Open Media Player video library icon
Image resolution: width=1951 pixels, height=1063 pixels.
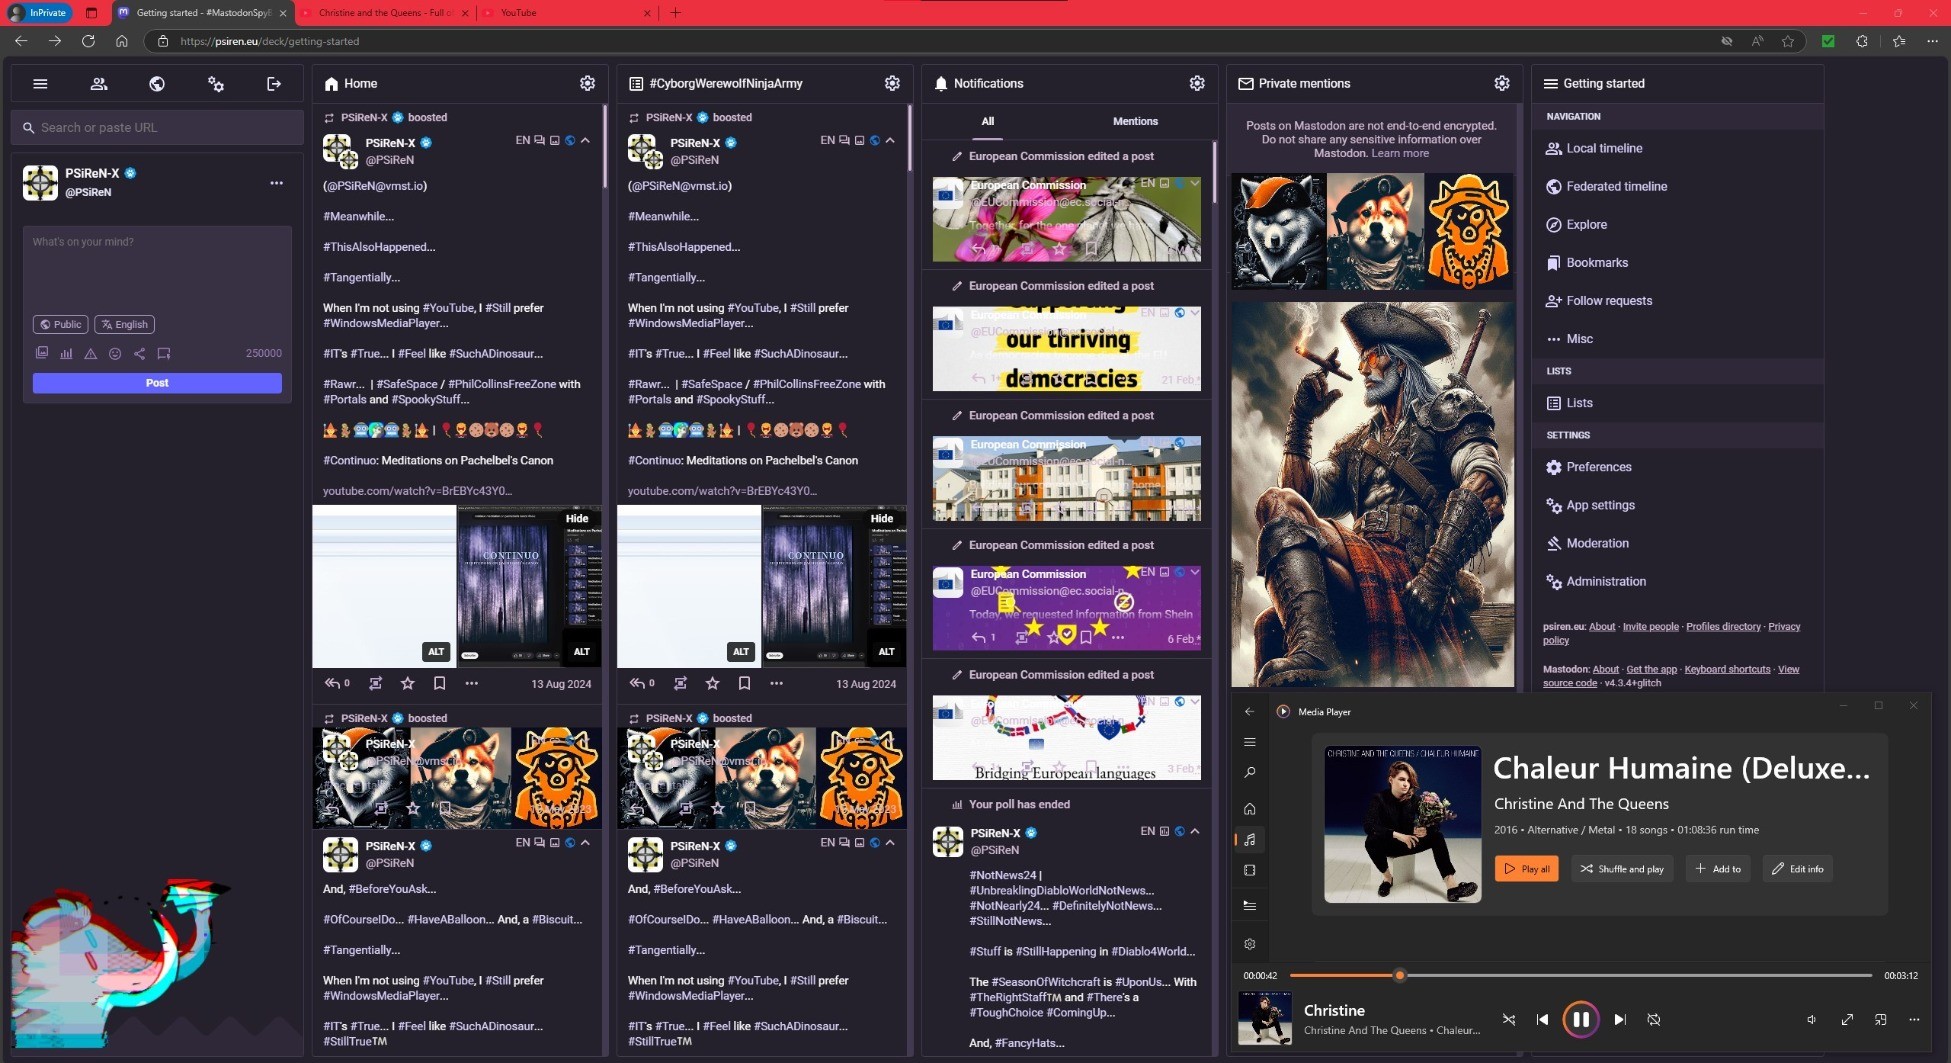(1250, 870)
